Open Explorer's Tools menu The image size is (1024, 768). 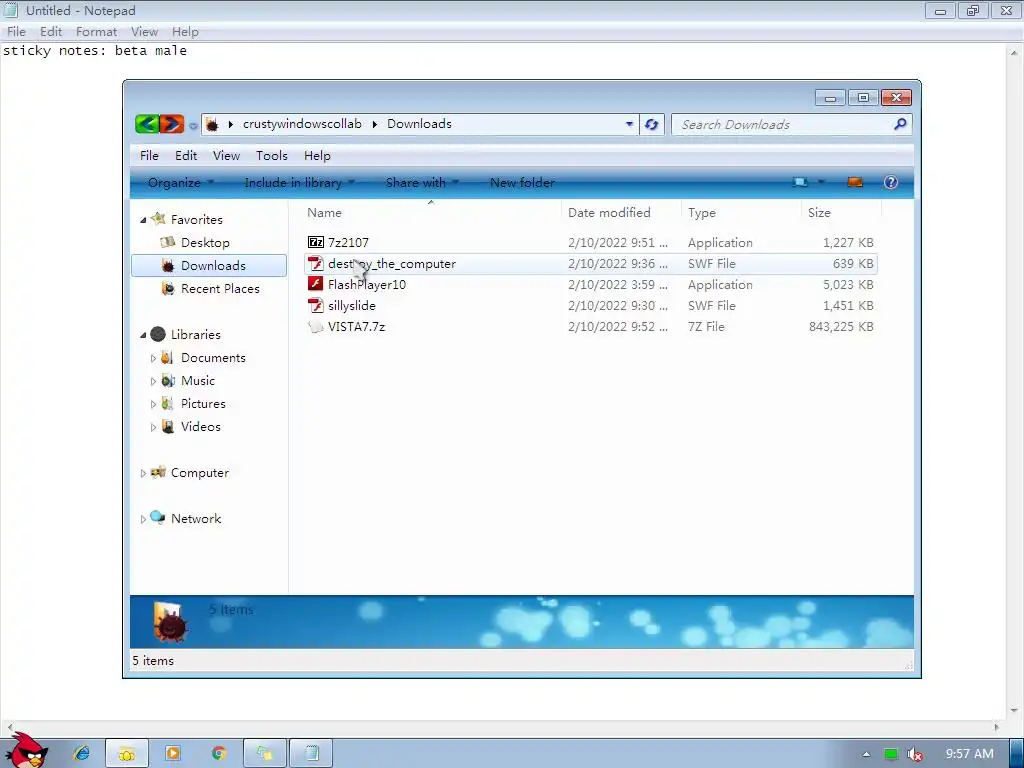click(x=272, y=155)
